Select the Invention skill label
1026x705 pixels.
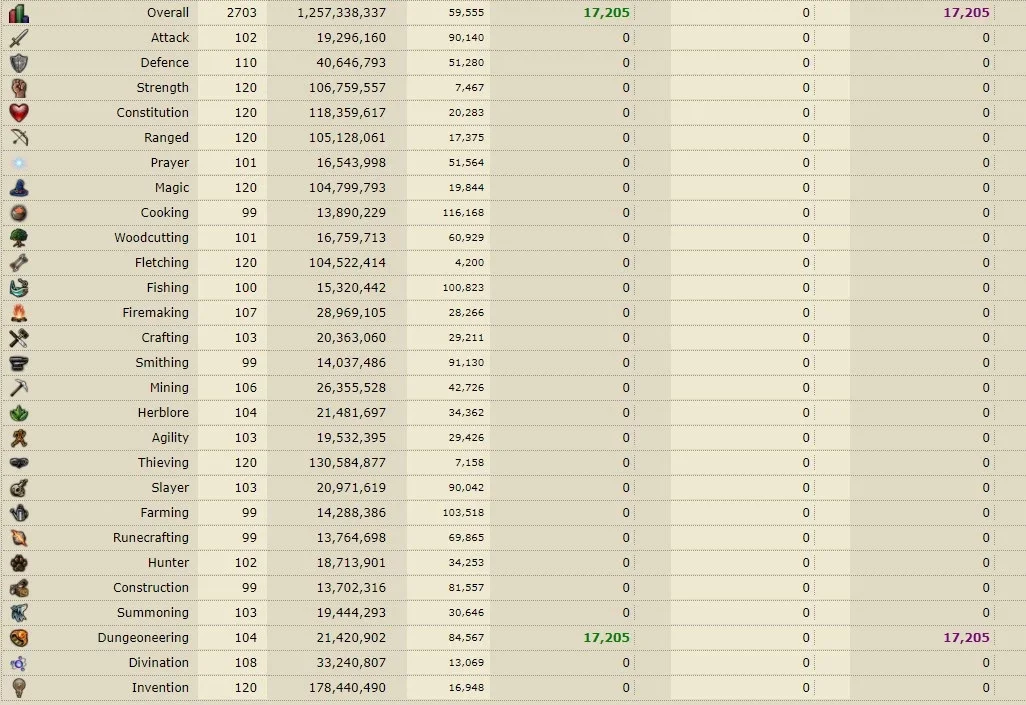pyautogui.click(x=160, y=687)
